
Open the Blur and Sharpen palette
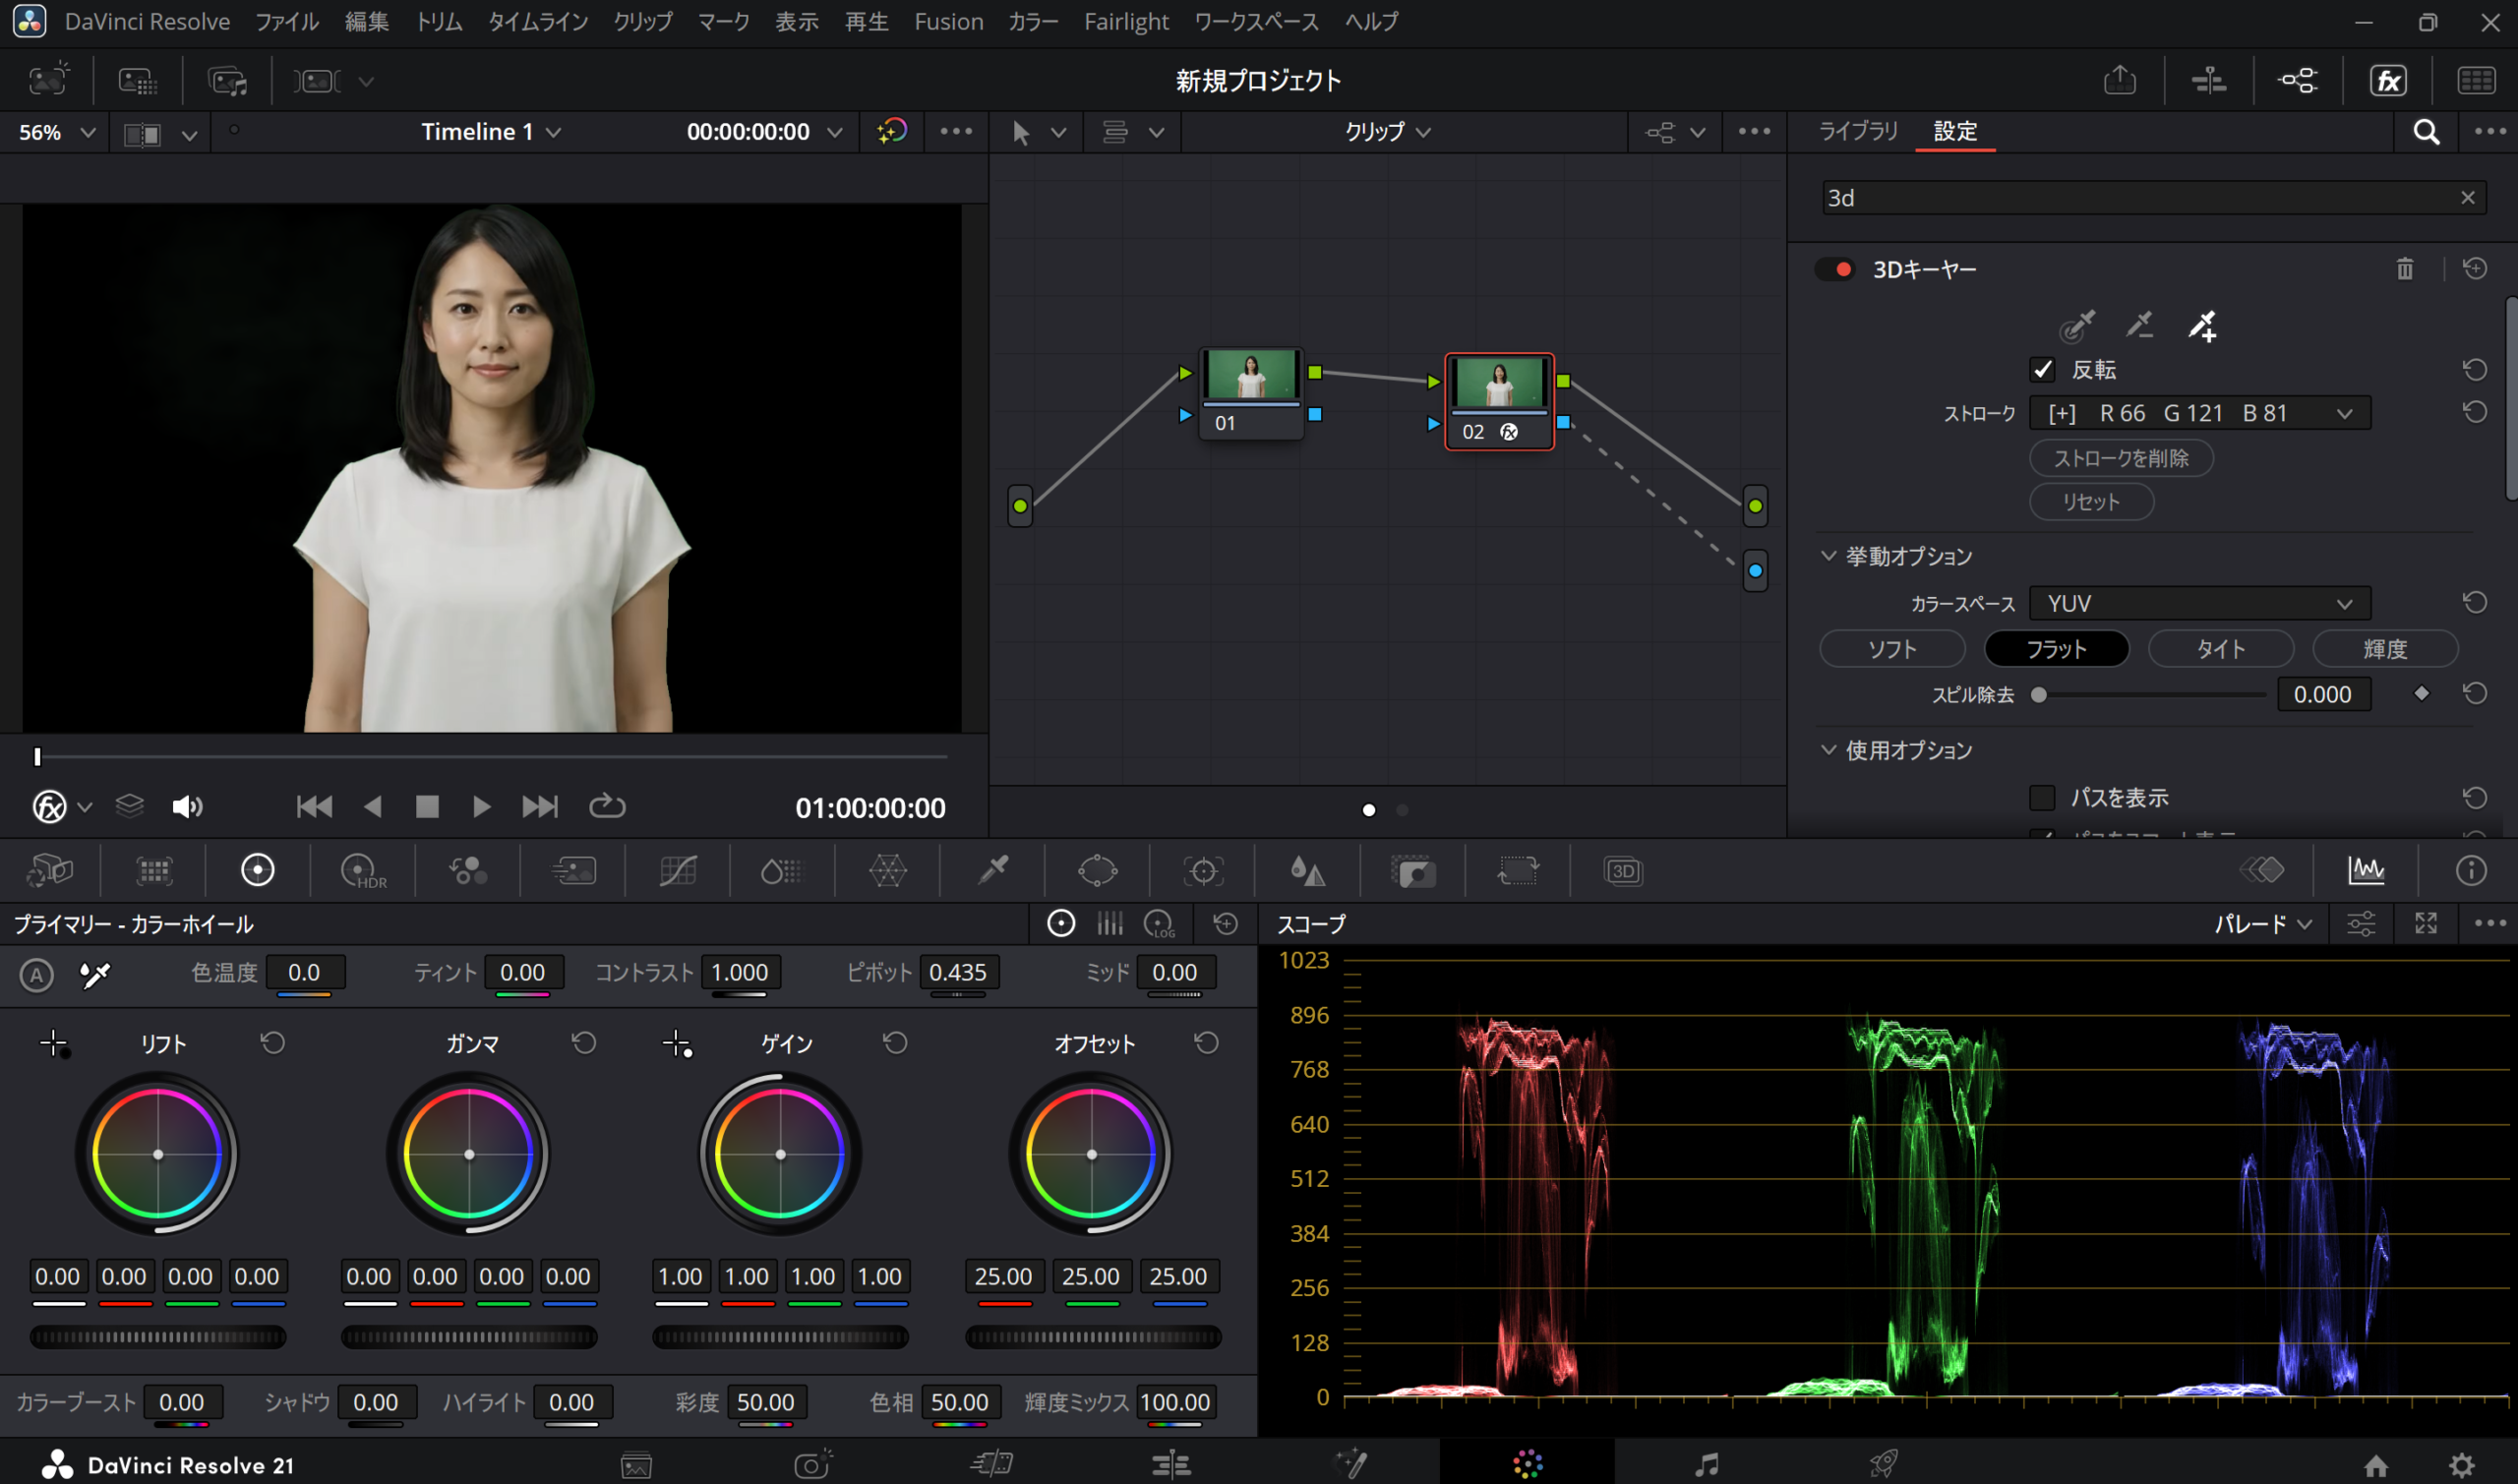[1307, 871]
